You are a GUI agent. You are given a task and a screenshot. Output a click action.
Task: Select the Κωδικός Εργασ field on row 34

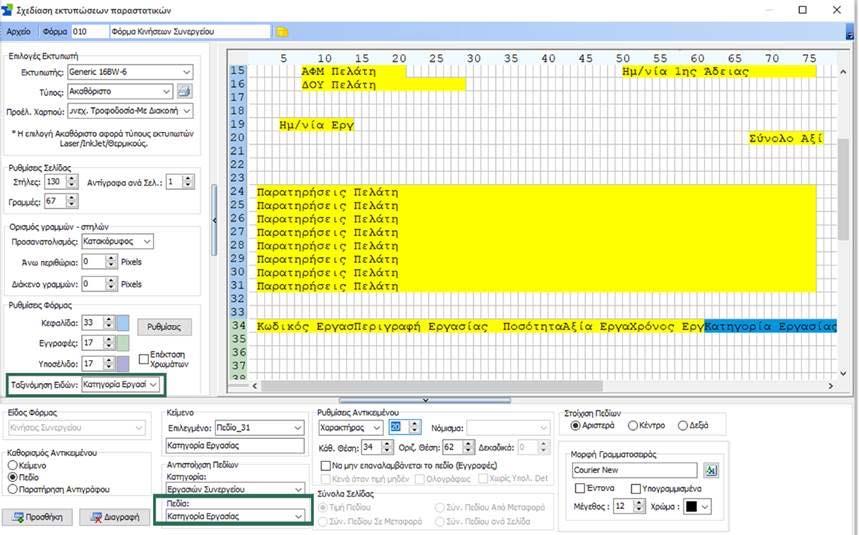(305, 326)
